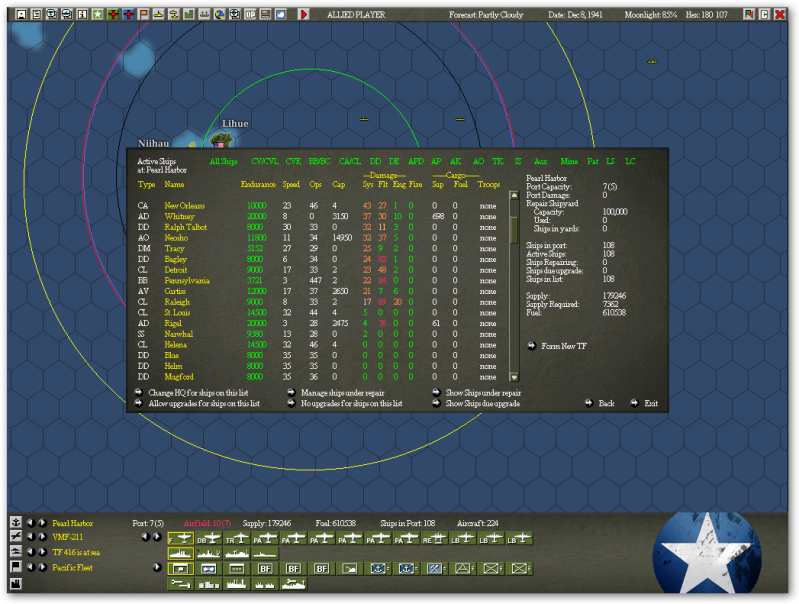
Task: Select the DB dive bomber squadron icon
Action: point(208,539)
